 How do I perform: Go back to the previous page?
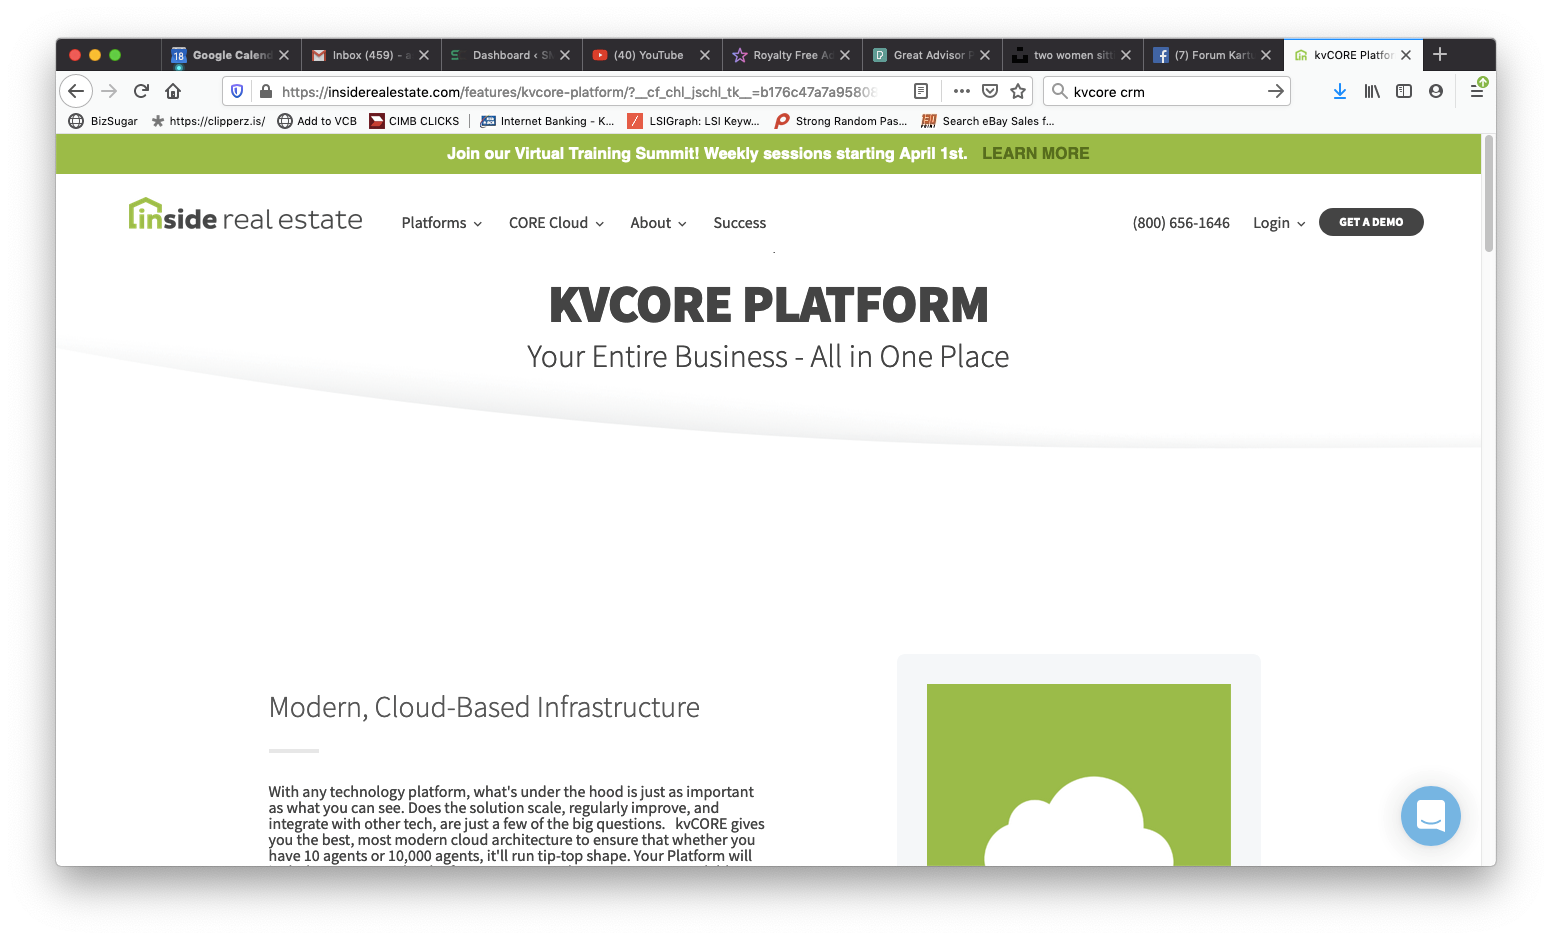coord(76,91)
